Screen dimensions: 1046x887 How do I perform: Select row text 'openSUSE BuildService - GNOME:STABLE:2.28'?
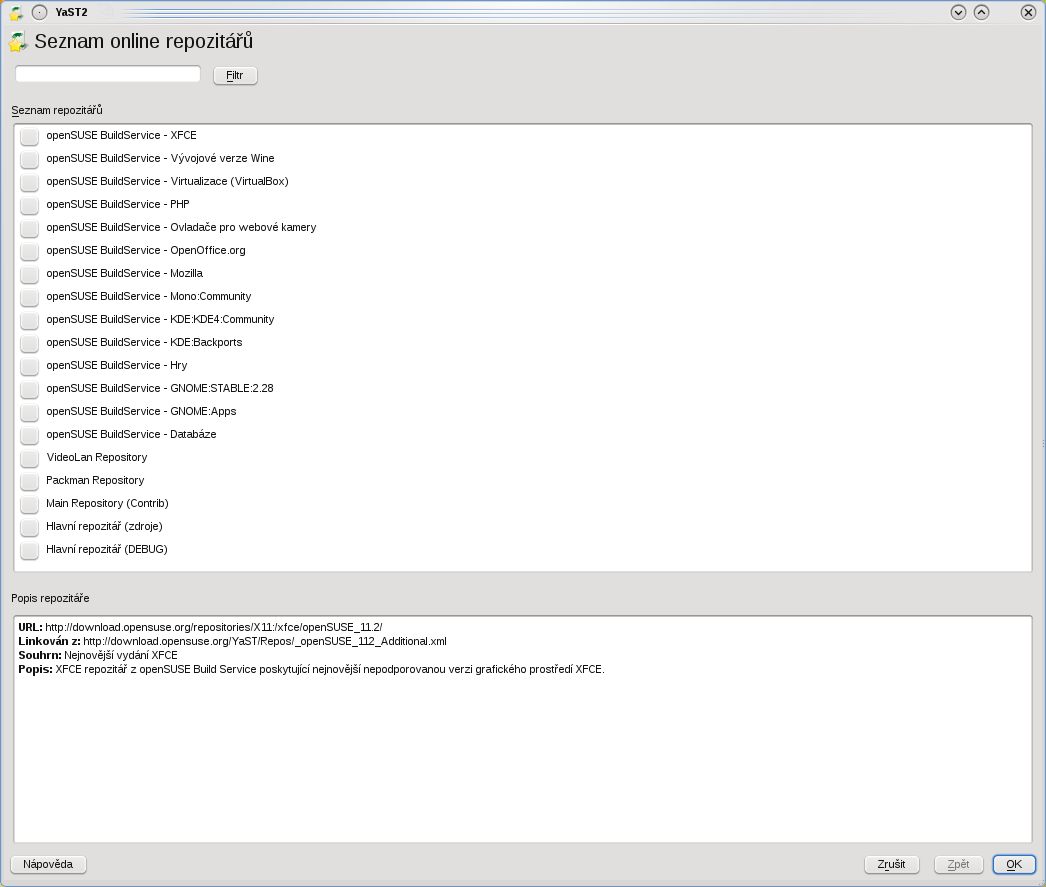[x=160, y=388]
